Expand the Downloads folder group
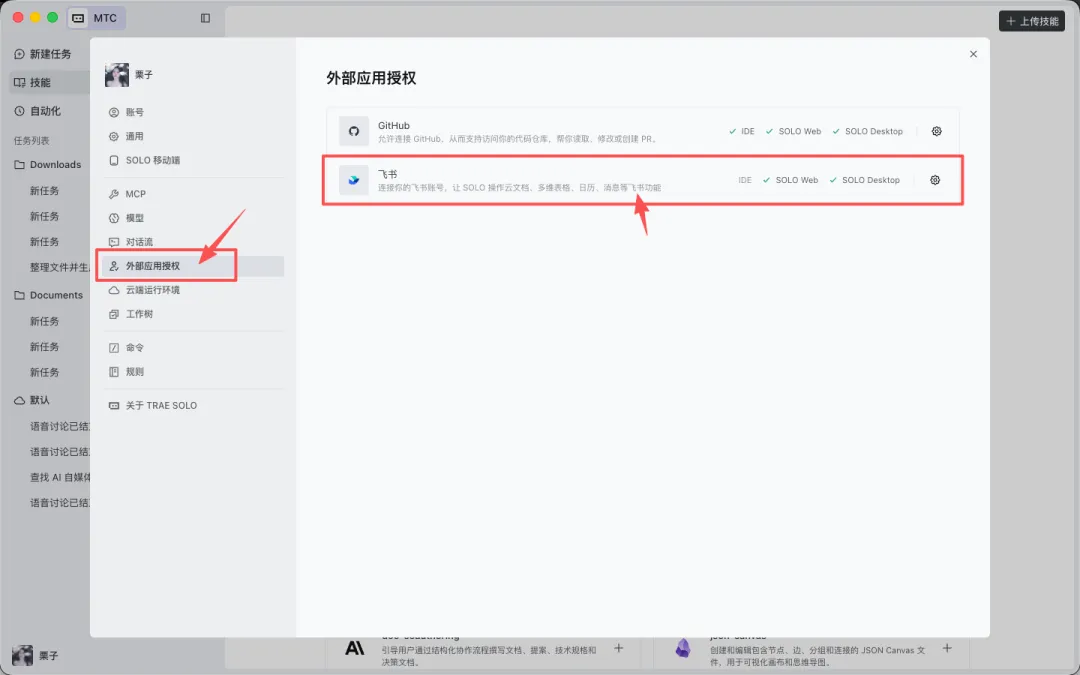This screenshot has width=1080, height=675. (50, 165)
